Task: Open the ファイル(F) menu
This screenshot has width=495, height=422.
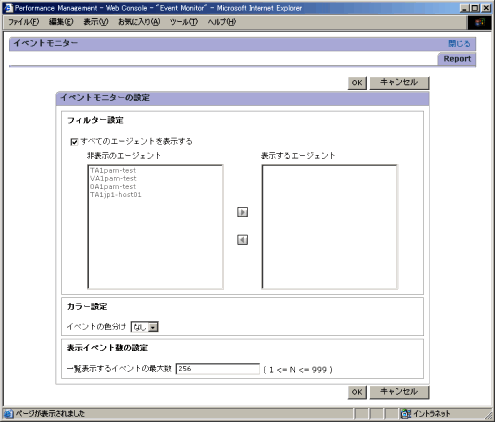Action: point(24,22)
